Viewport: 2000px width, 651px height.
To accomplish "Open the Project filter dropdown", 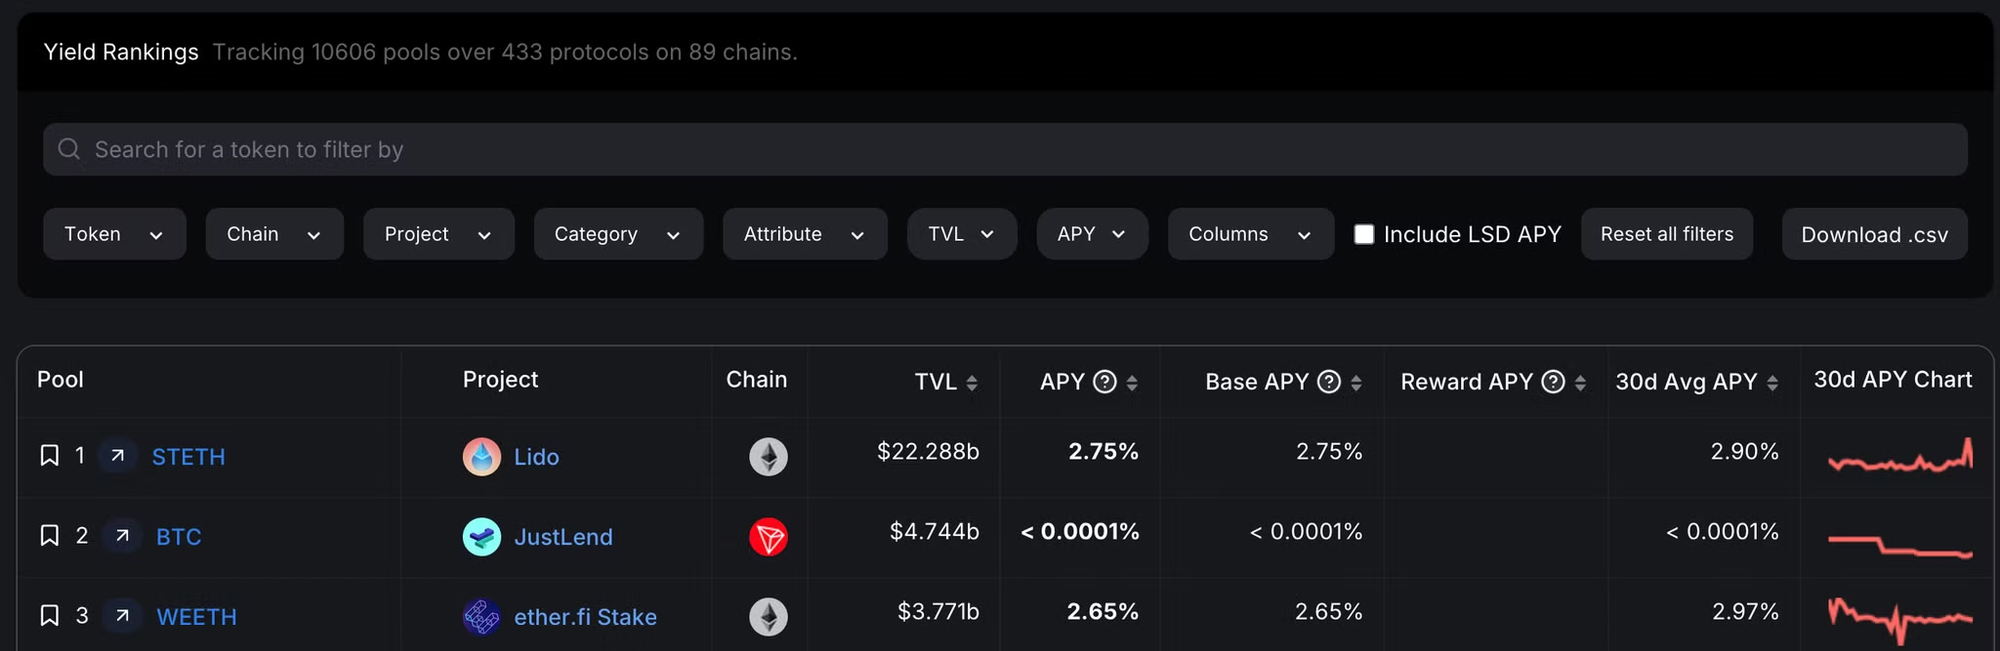I will 438,234.
